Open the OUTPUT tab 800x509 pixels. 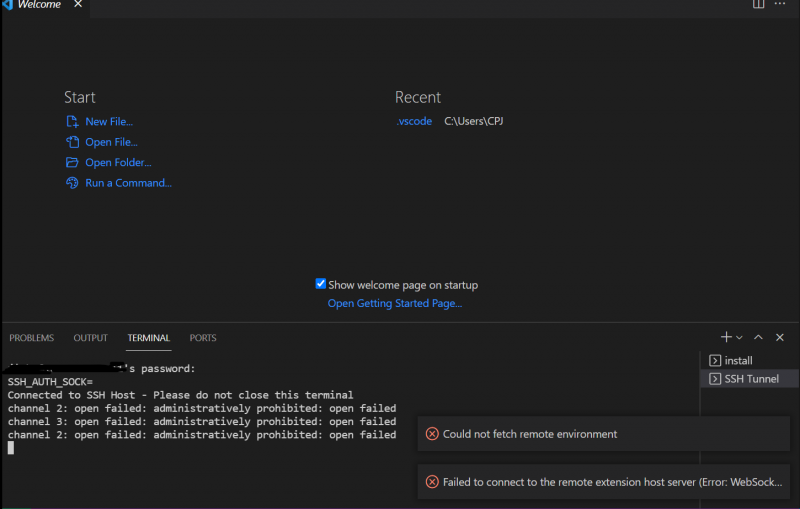(x=90, y=338)
